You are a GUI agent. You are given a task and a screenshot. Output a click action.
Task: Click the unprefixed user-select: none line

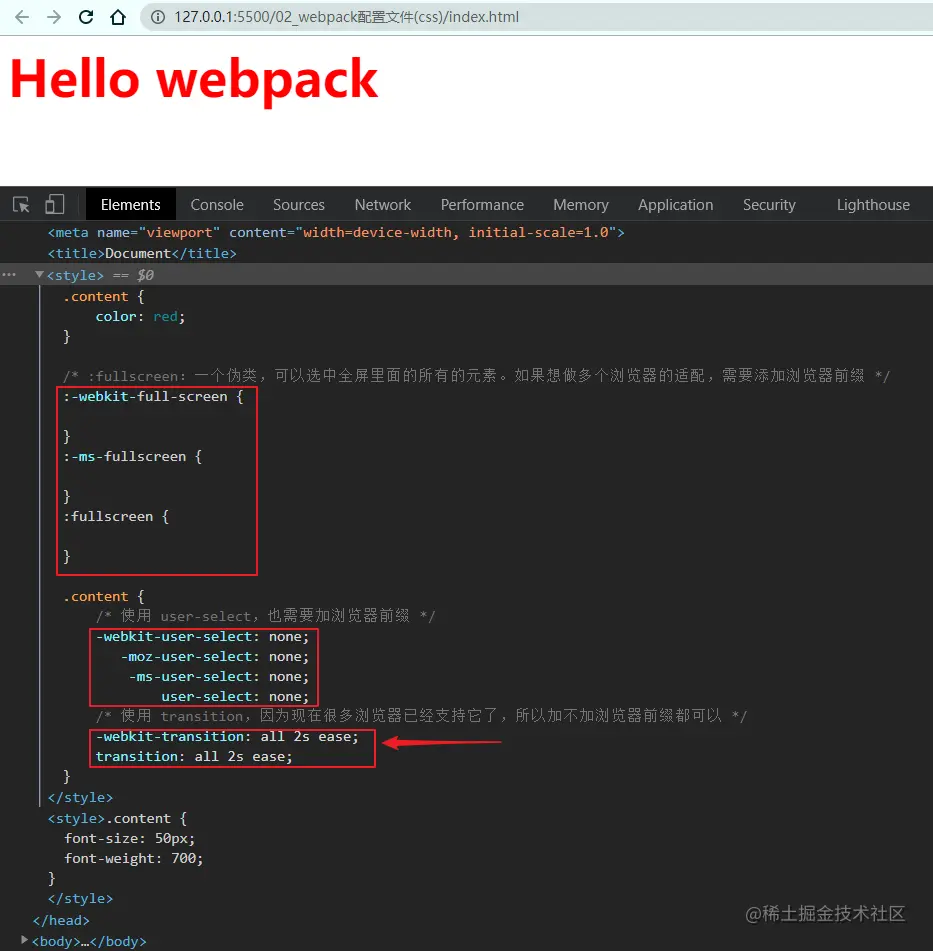[235, 697]
